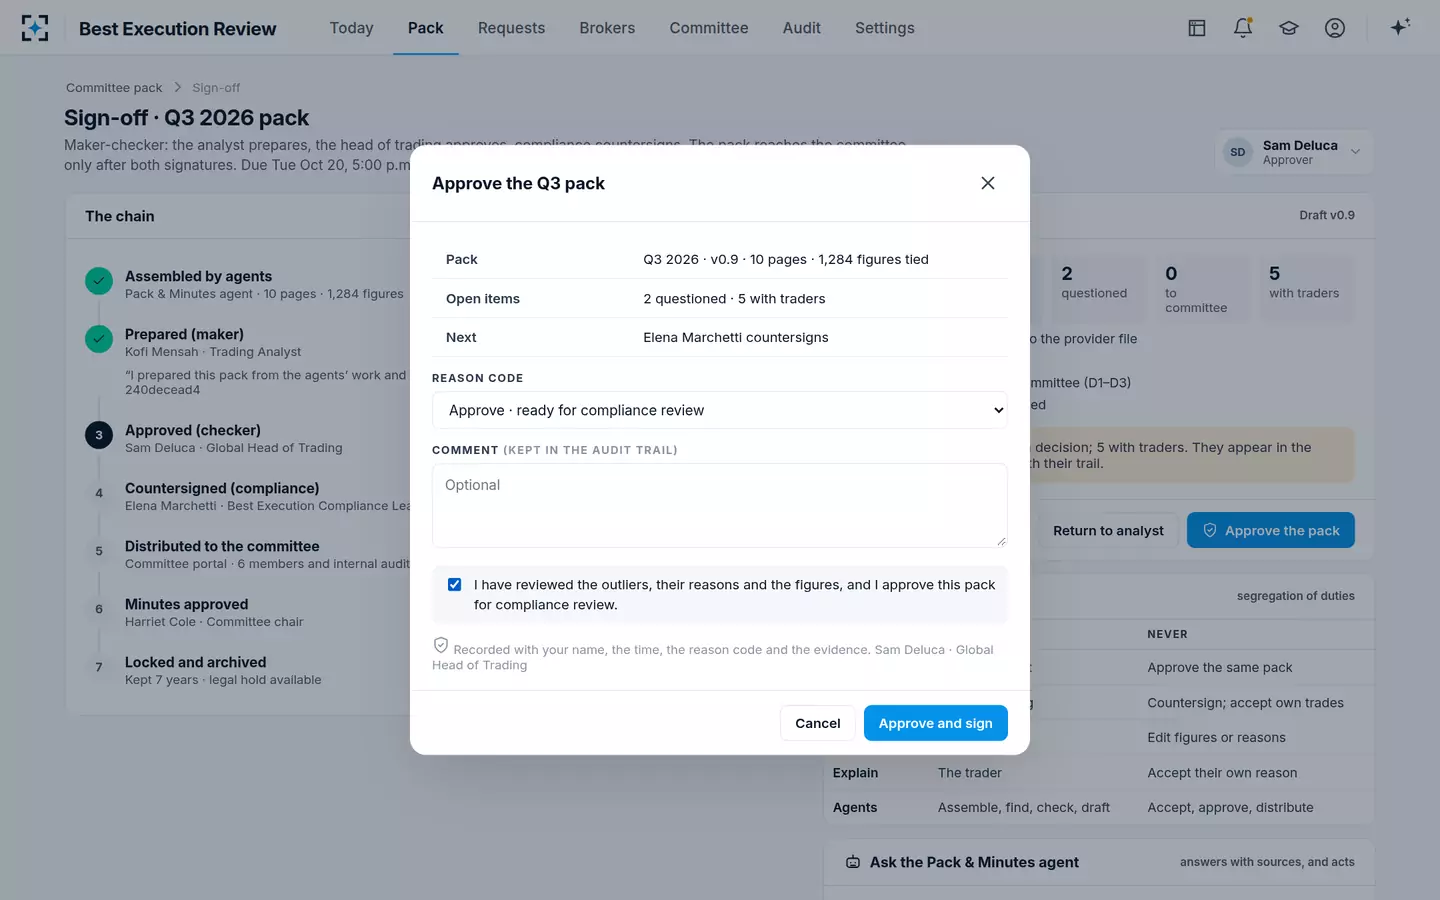This screenshot has height=900, width=1440.
Task: Select the Minutes approved step
Action: [187, 604]
